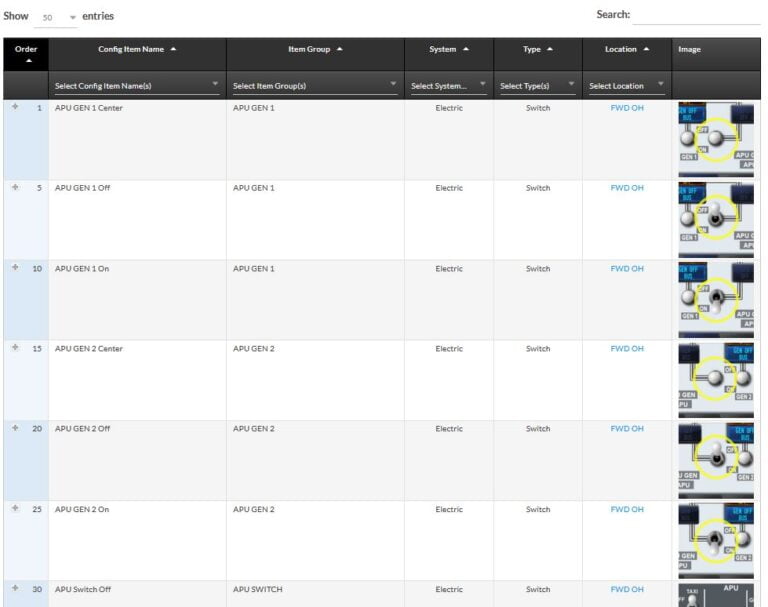Screen dimensions: 768x607
Task: Open APU GEN 2 On switch thumbnail
Action: click(x=716, y=539)
